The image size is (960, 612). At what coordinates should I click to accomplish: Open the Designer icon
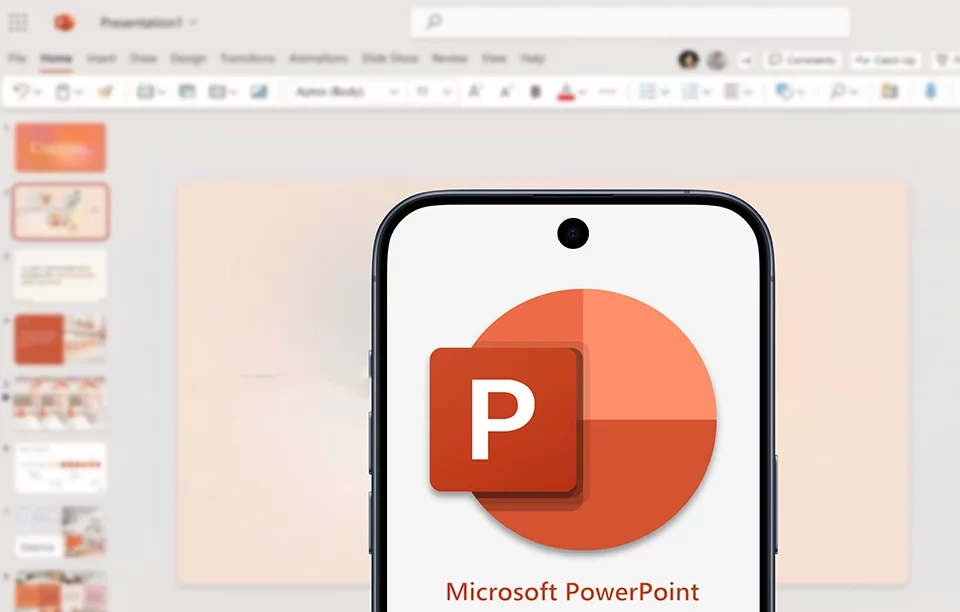pyautogui.click(x=890, y=92)
